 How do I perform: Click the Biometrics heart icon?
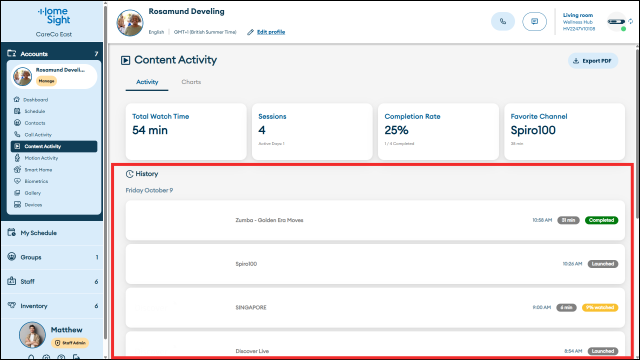[x=17, y=181]
